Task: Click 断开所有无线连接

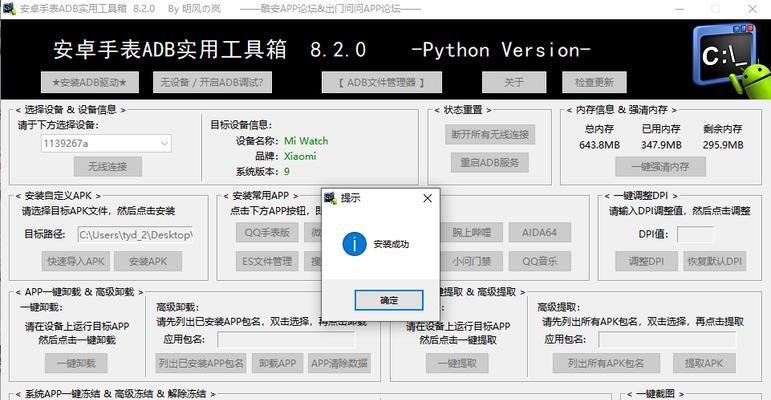Action: 490,134
